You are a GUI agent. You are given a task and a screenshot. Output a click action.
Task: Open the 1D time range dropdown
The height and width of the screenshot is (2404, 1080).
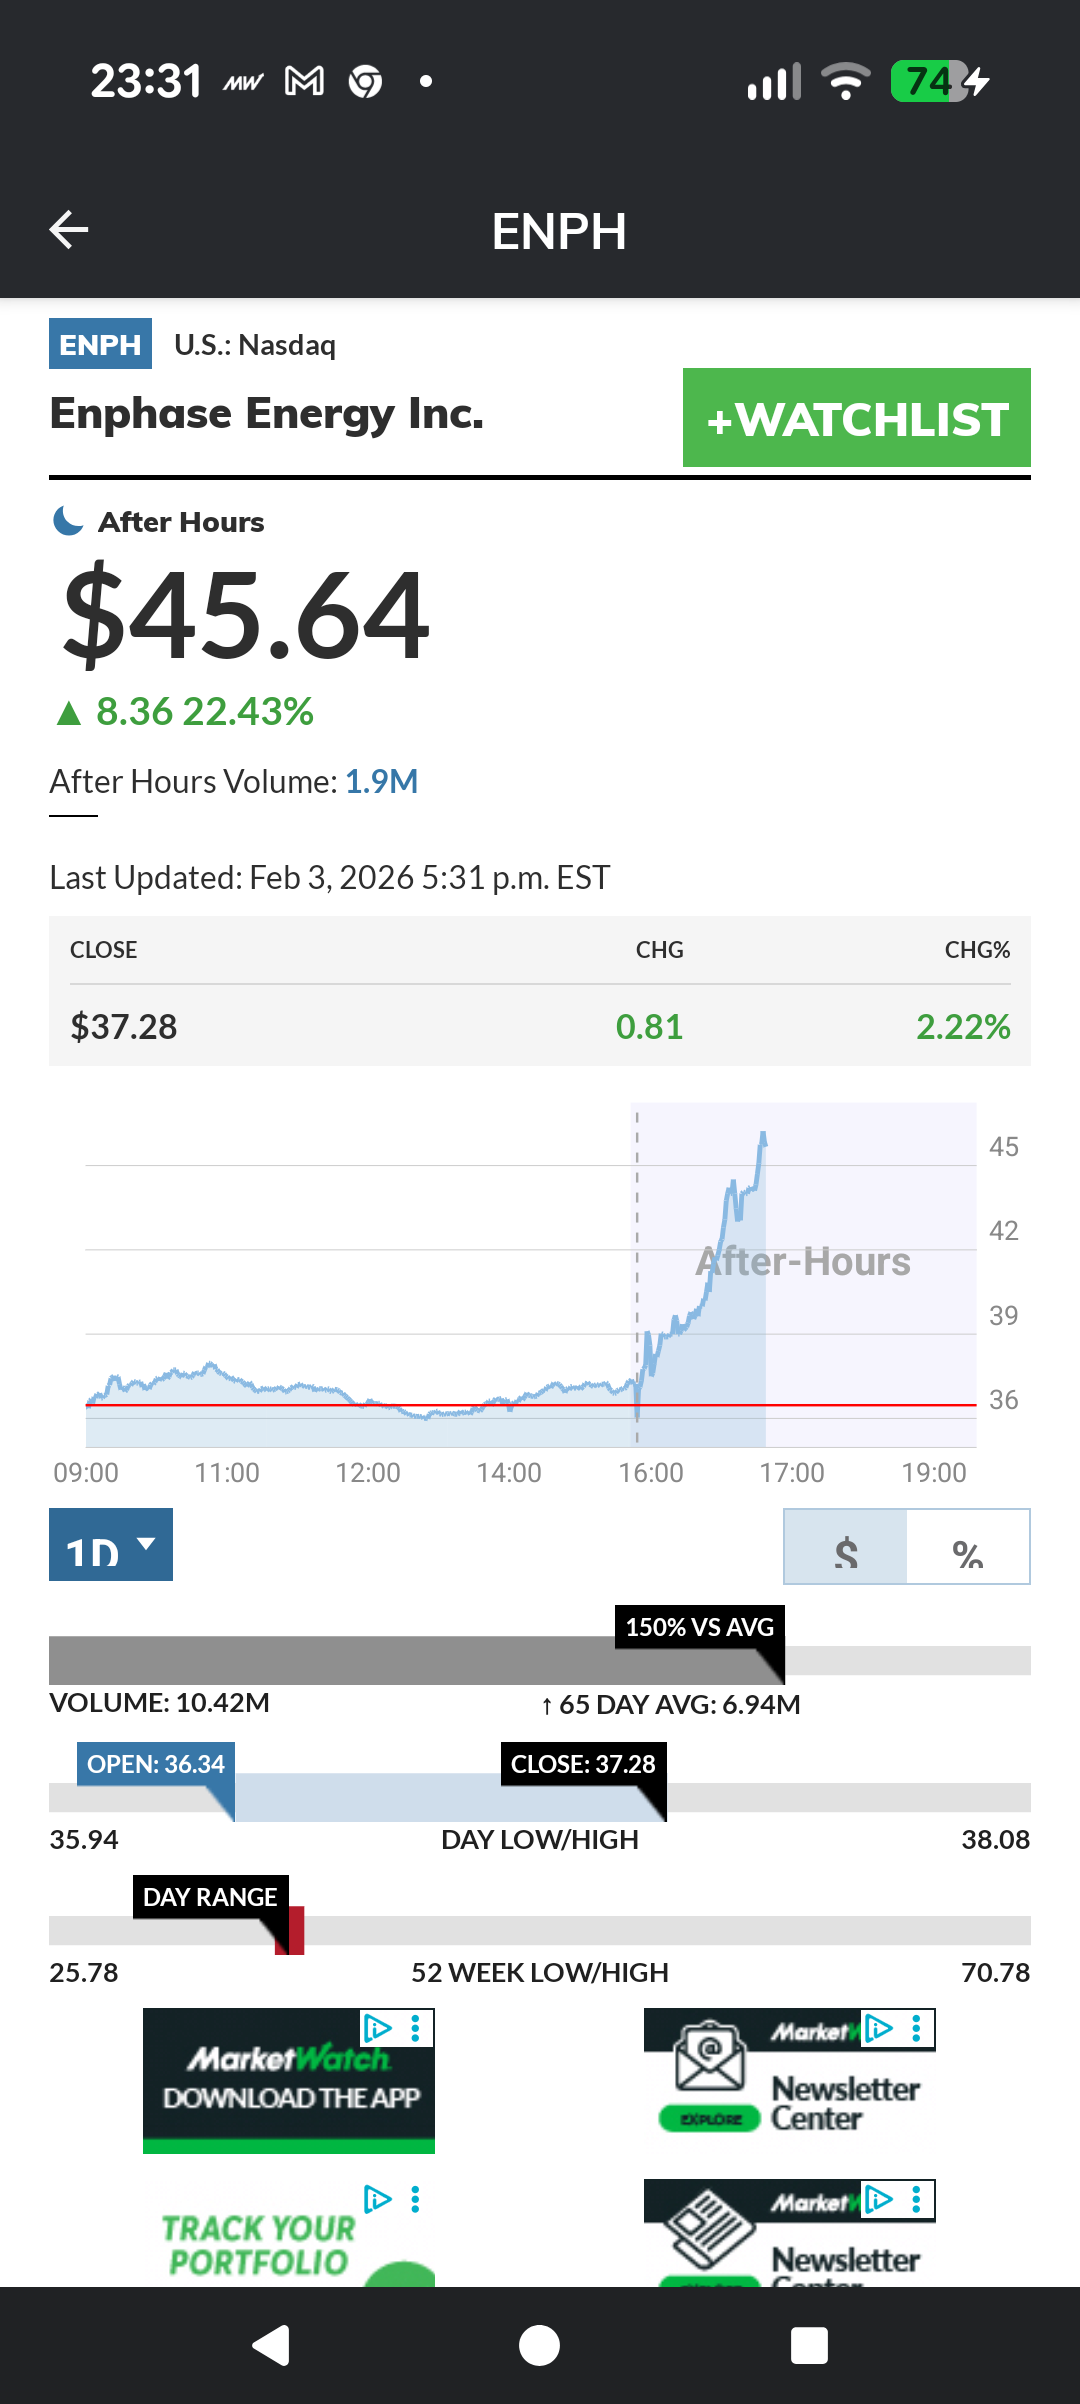[111, 1545]
